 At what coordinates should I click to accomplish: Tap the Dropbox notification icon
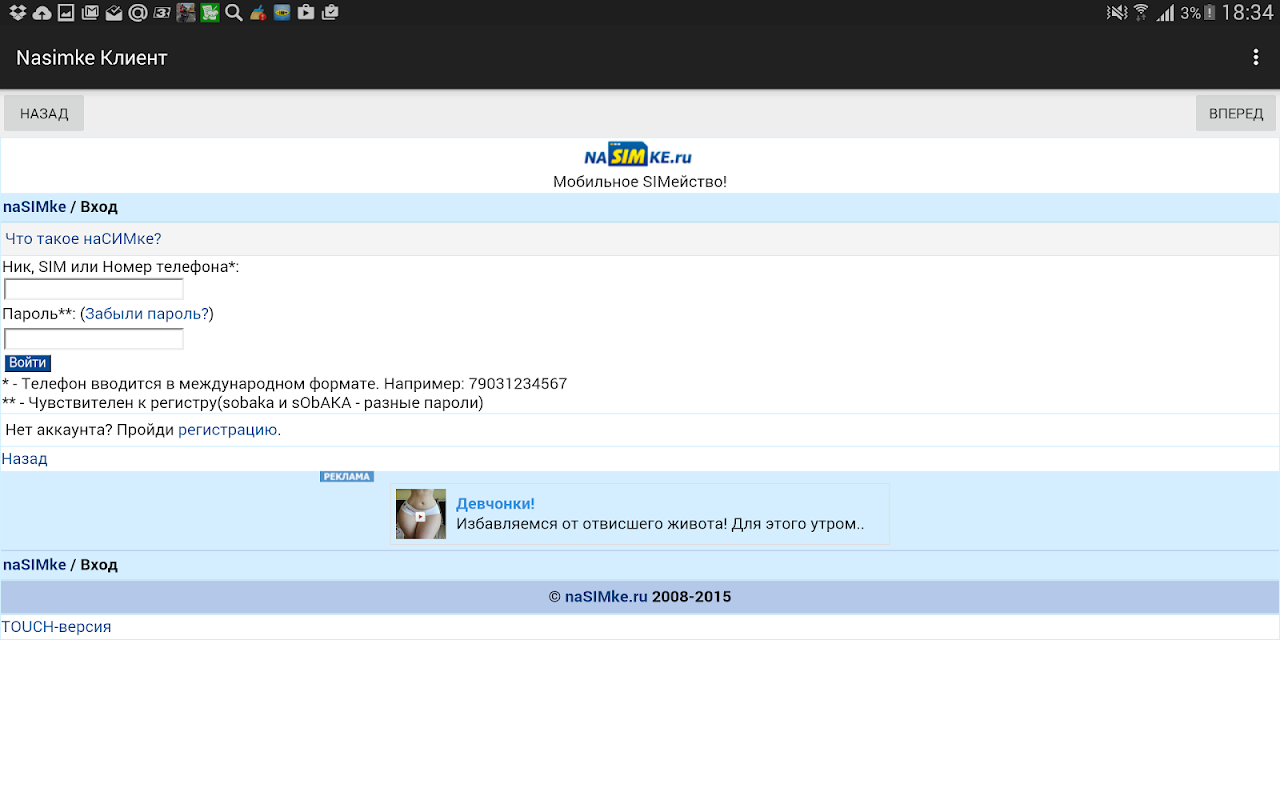[x=17, y=13]
